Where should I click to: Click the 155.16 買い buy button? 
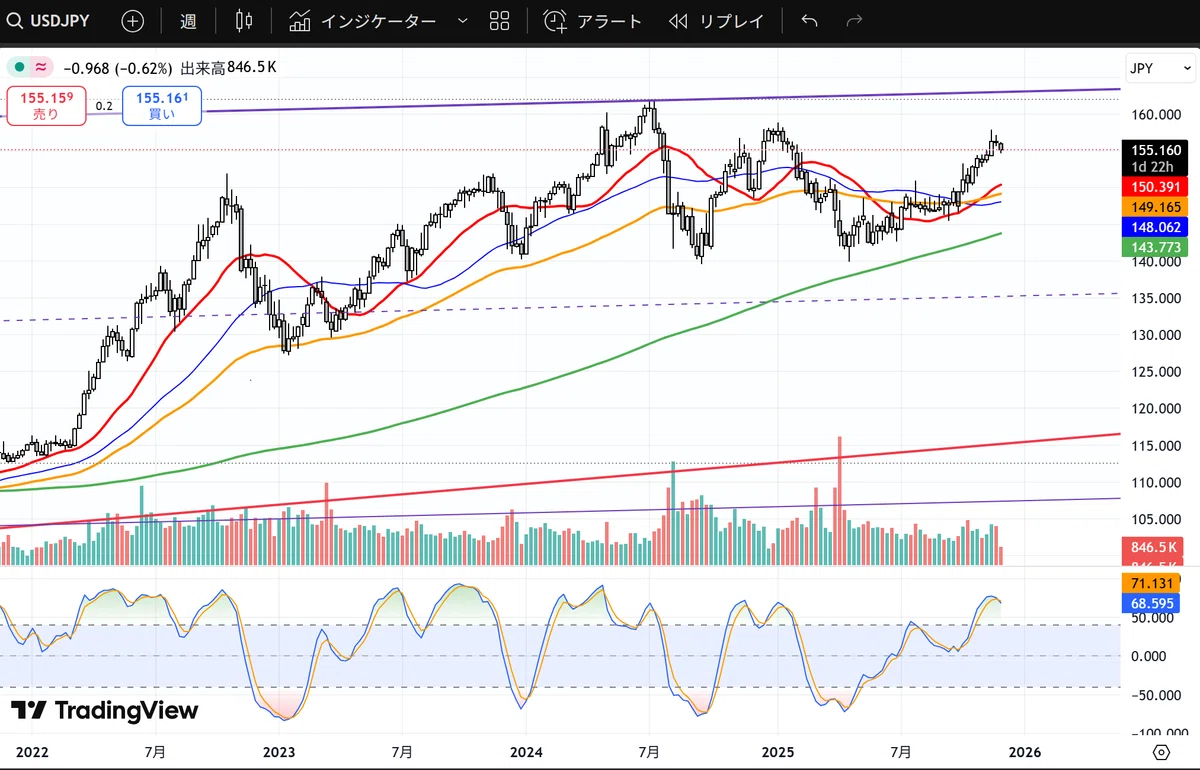point(162,105)
